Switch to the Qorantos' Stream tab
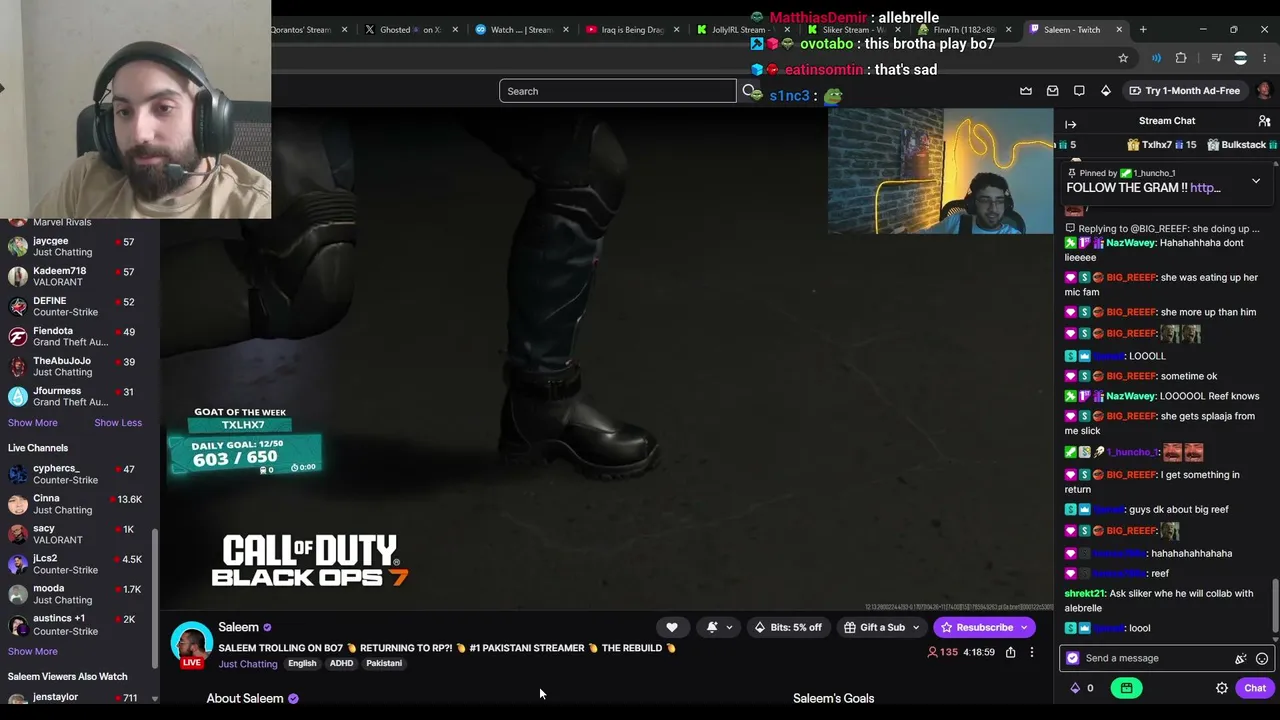Screen dimensions: 1280x720 [x=300, y=30]
